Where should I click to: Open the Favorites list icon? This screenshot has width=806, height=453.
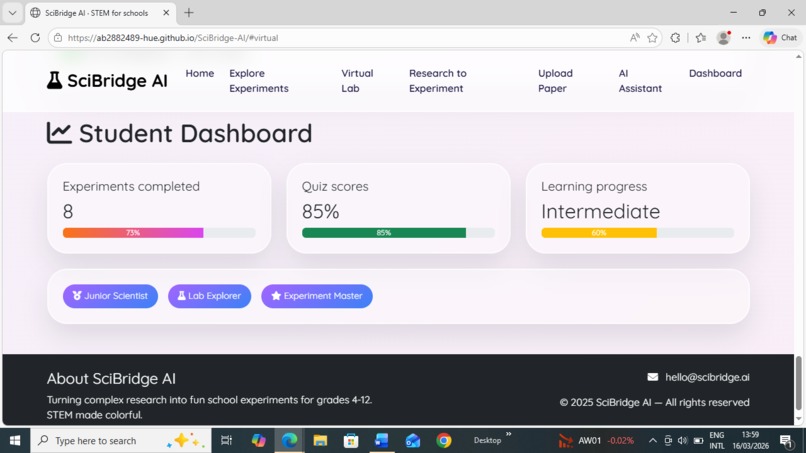tap(701, 38)
